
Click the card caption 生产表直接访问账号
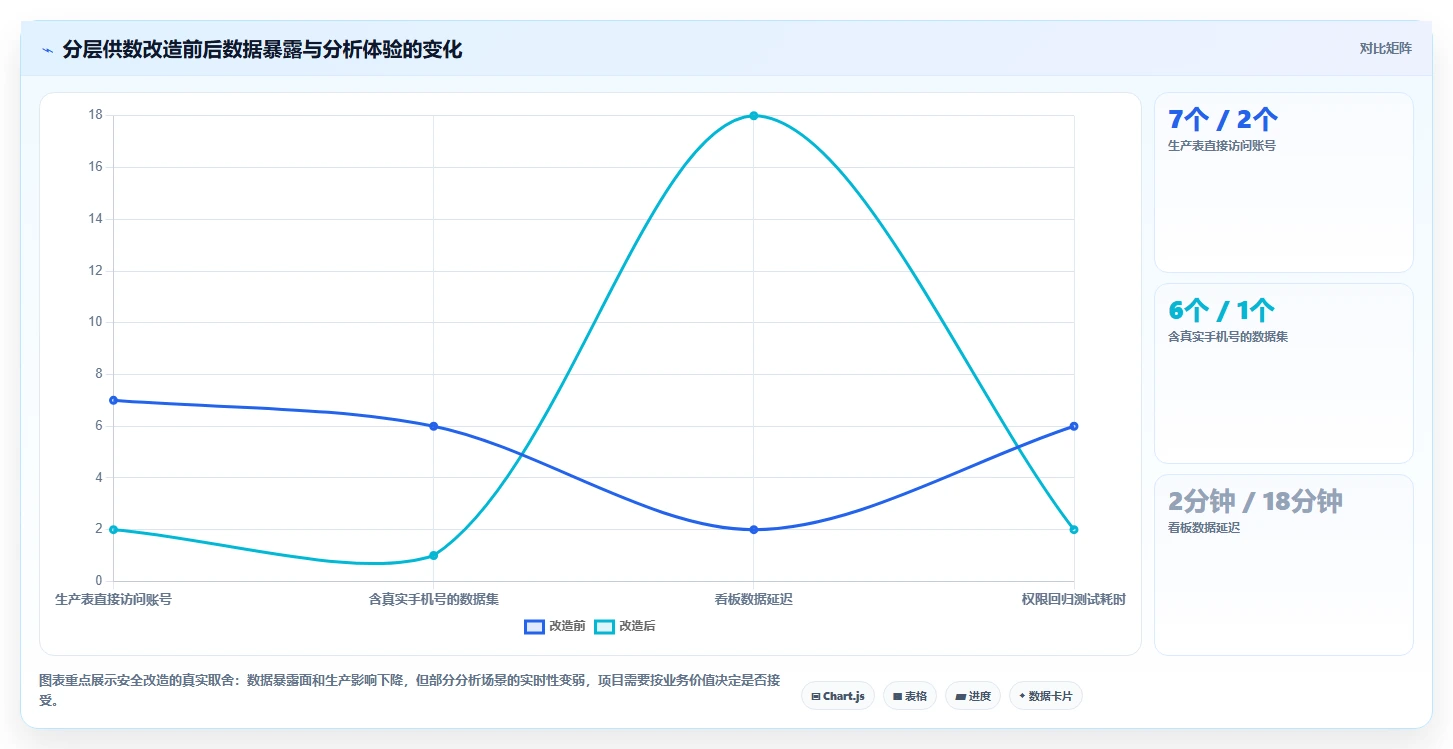click(x=1221, y=146)
